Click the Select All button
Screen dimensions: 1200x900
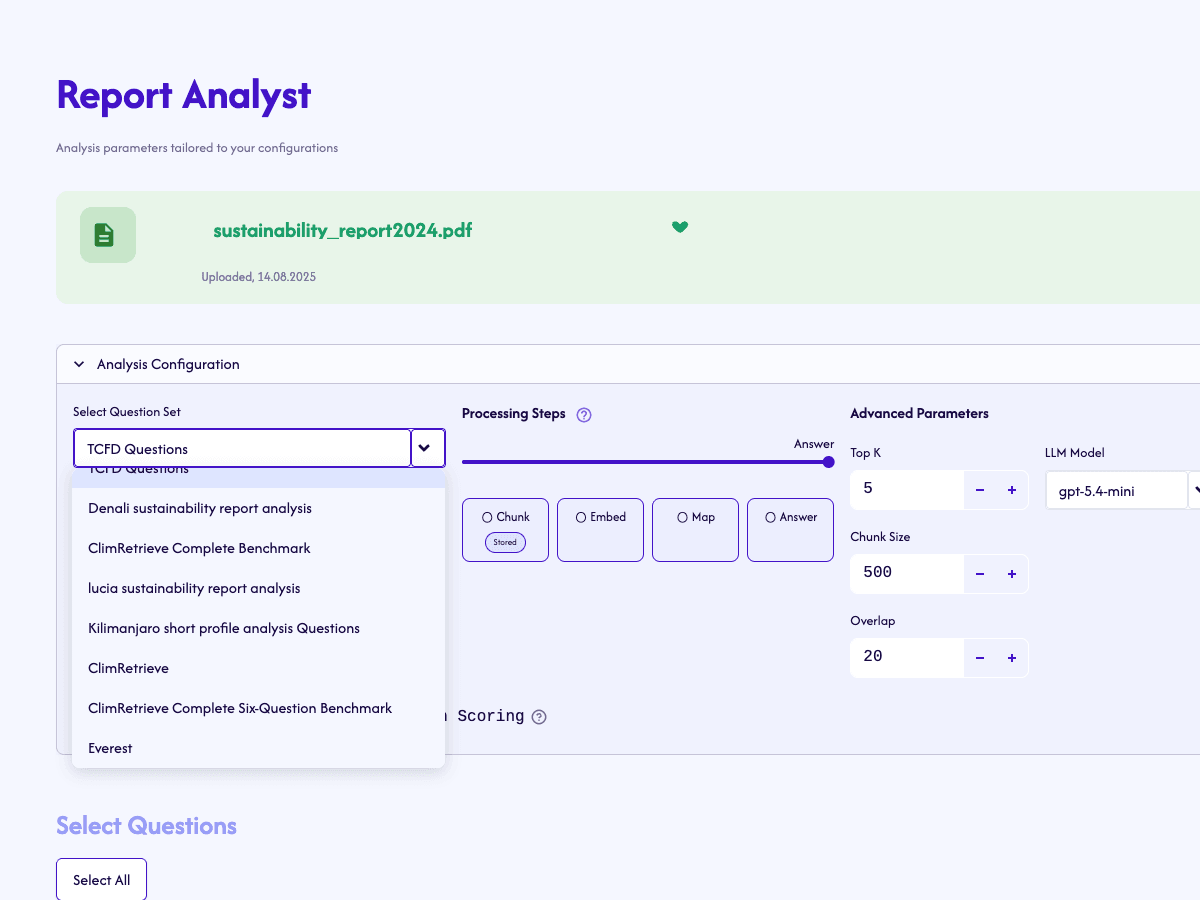101,880
